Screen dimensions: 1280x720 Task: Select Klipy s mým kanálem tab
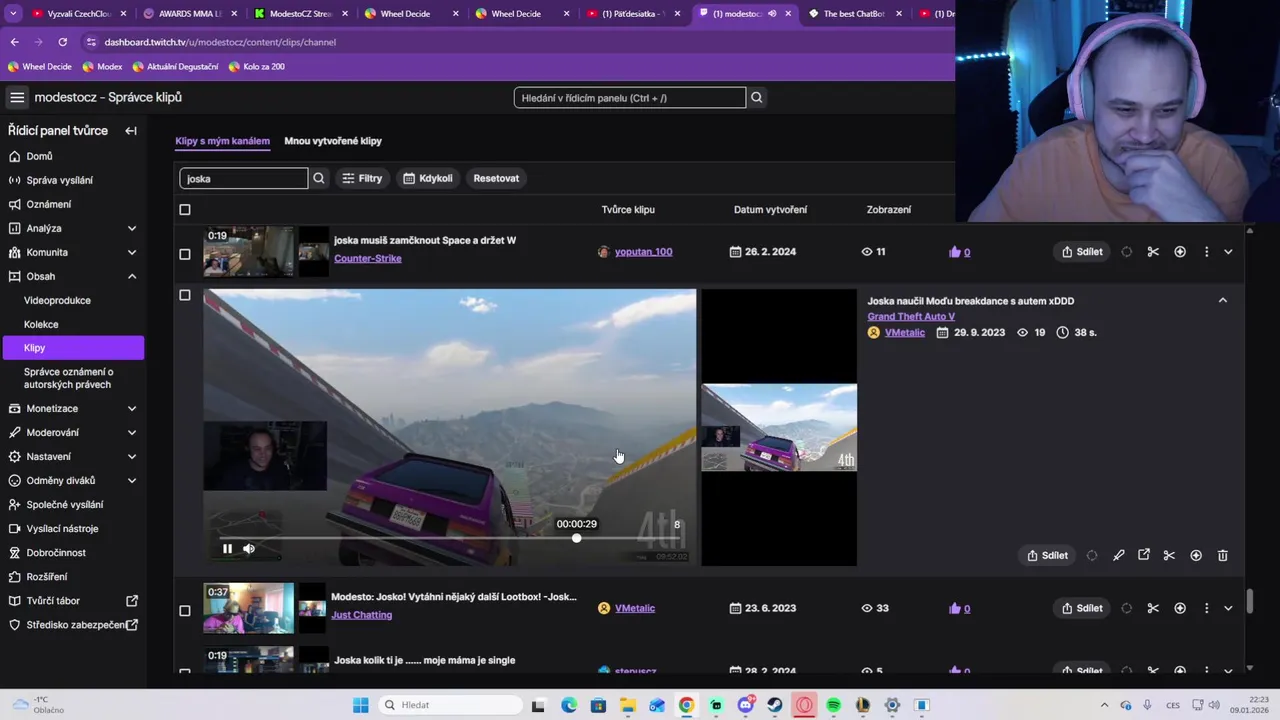(222, 141)
